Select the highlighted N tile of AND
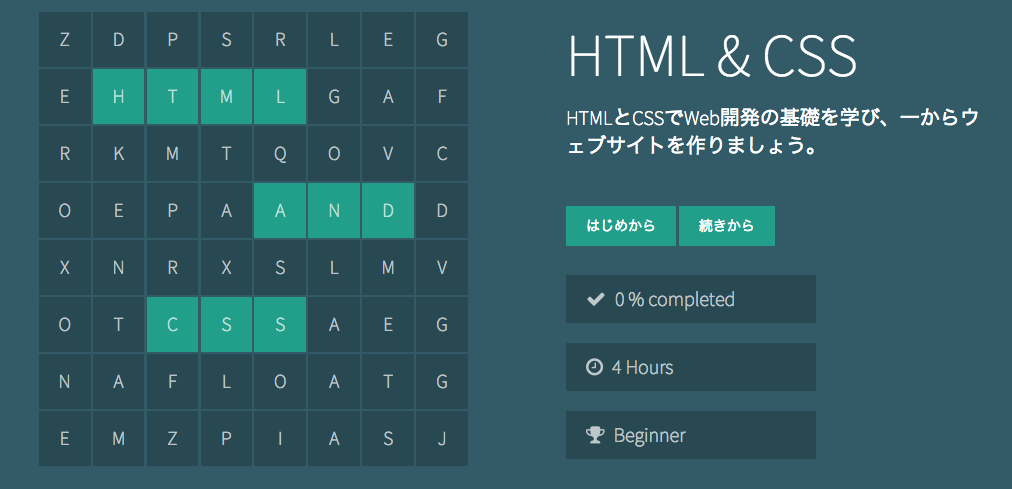The height and width of the screenshot is (489, 1012). 334,211
